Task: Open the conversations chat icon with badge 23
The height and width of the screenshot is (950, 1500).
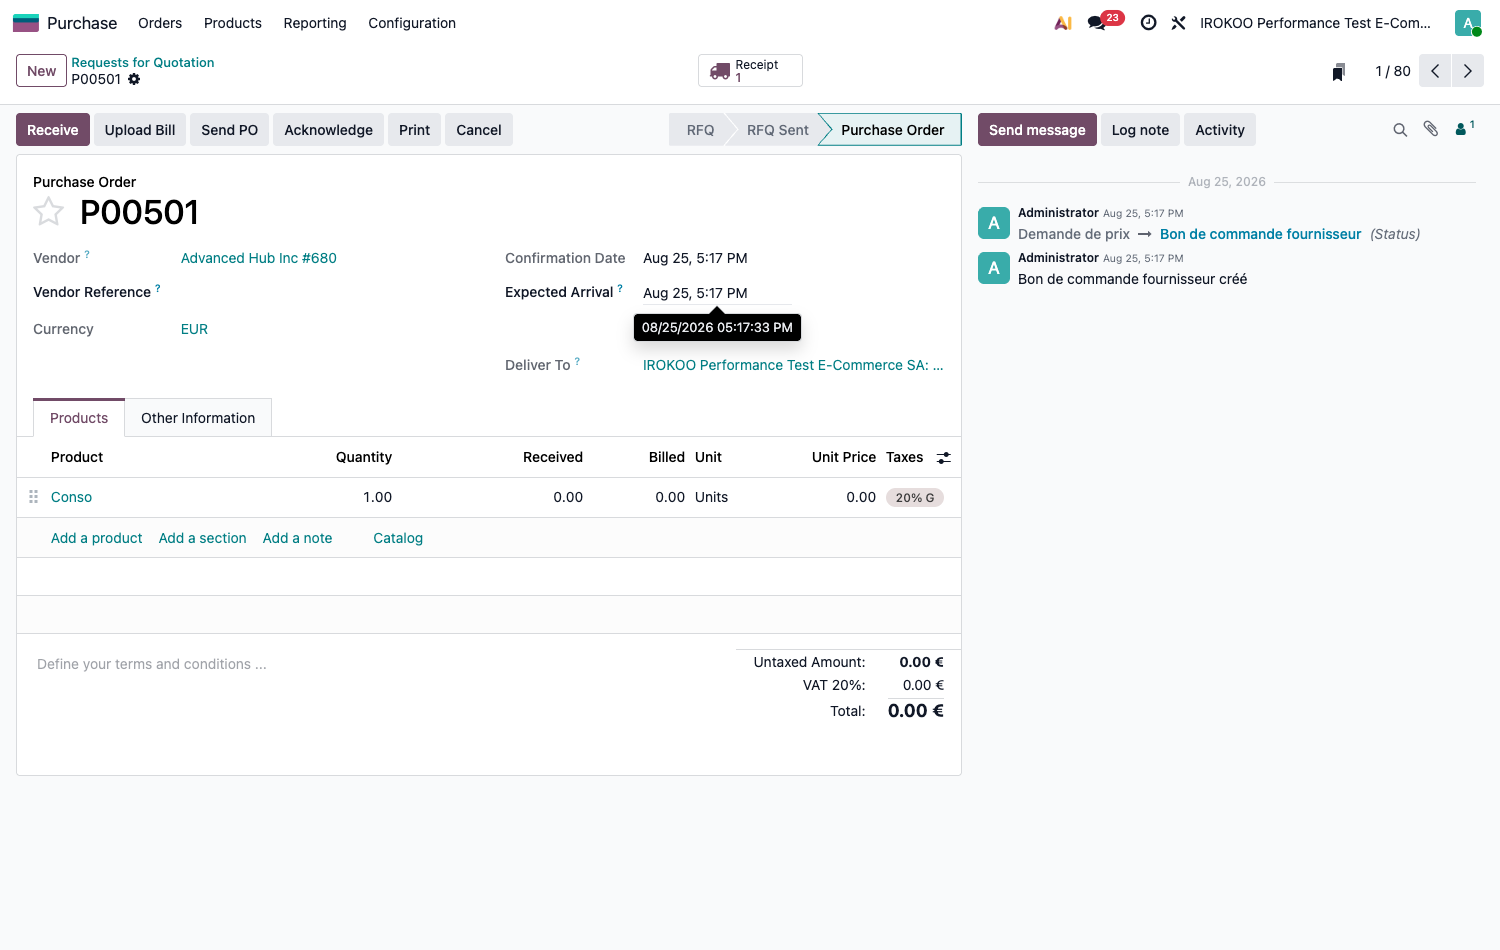Action: pos(1098,22)
